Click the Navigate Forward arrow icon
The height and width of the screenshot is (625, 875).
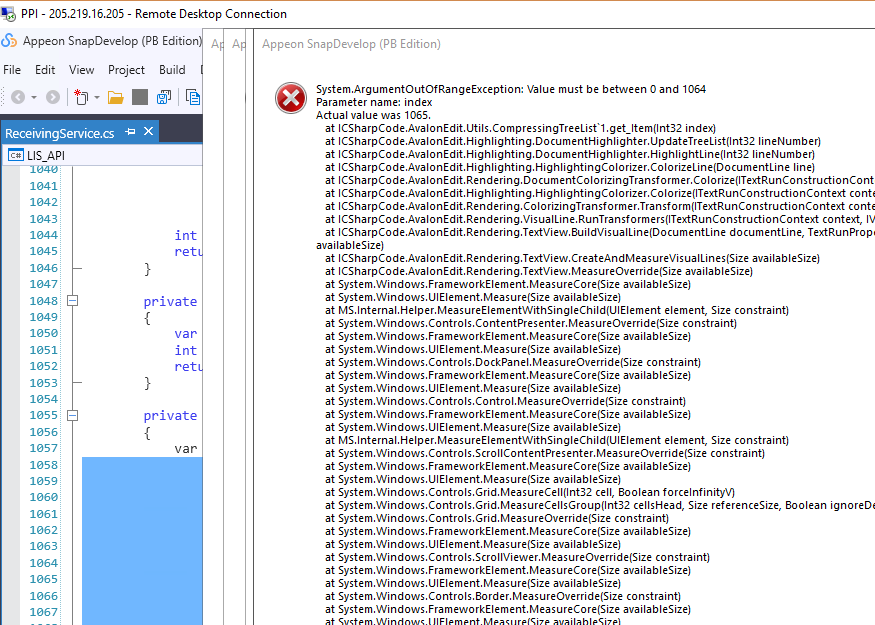click(52, 97)
